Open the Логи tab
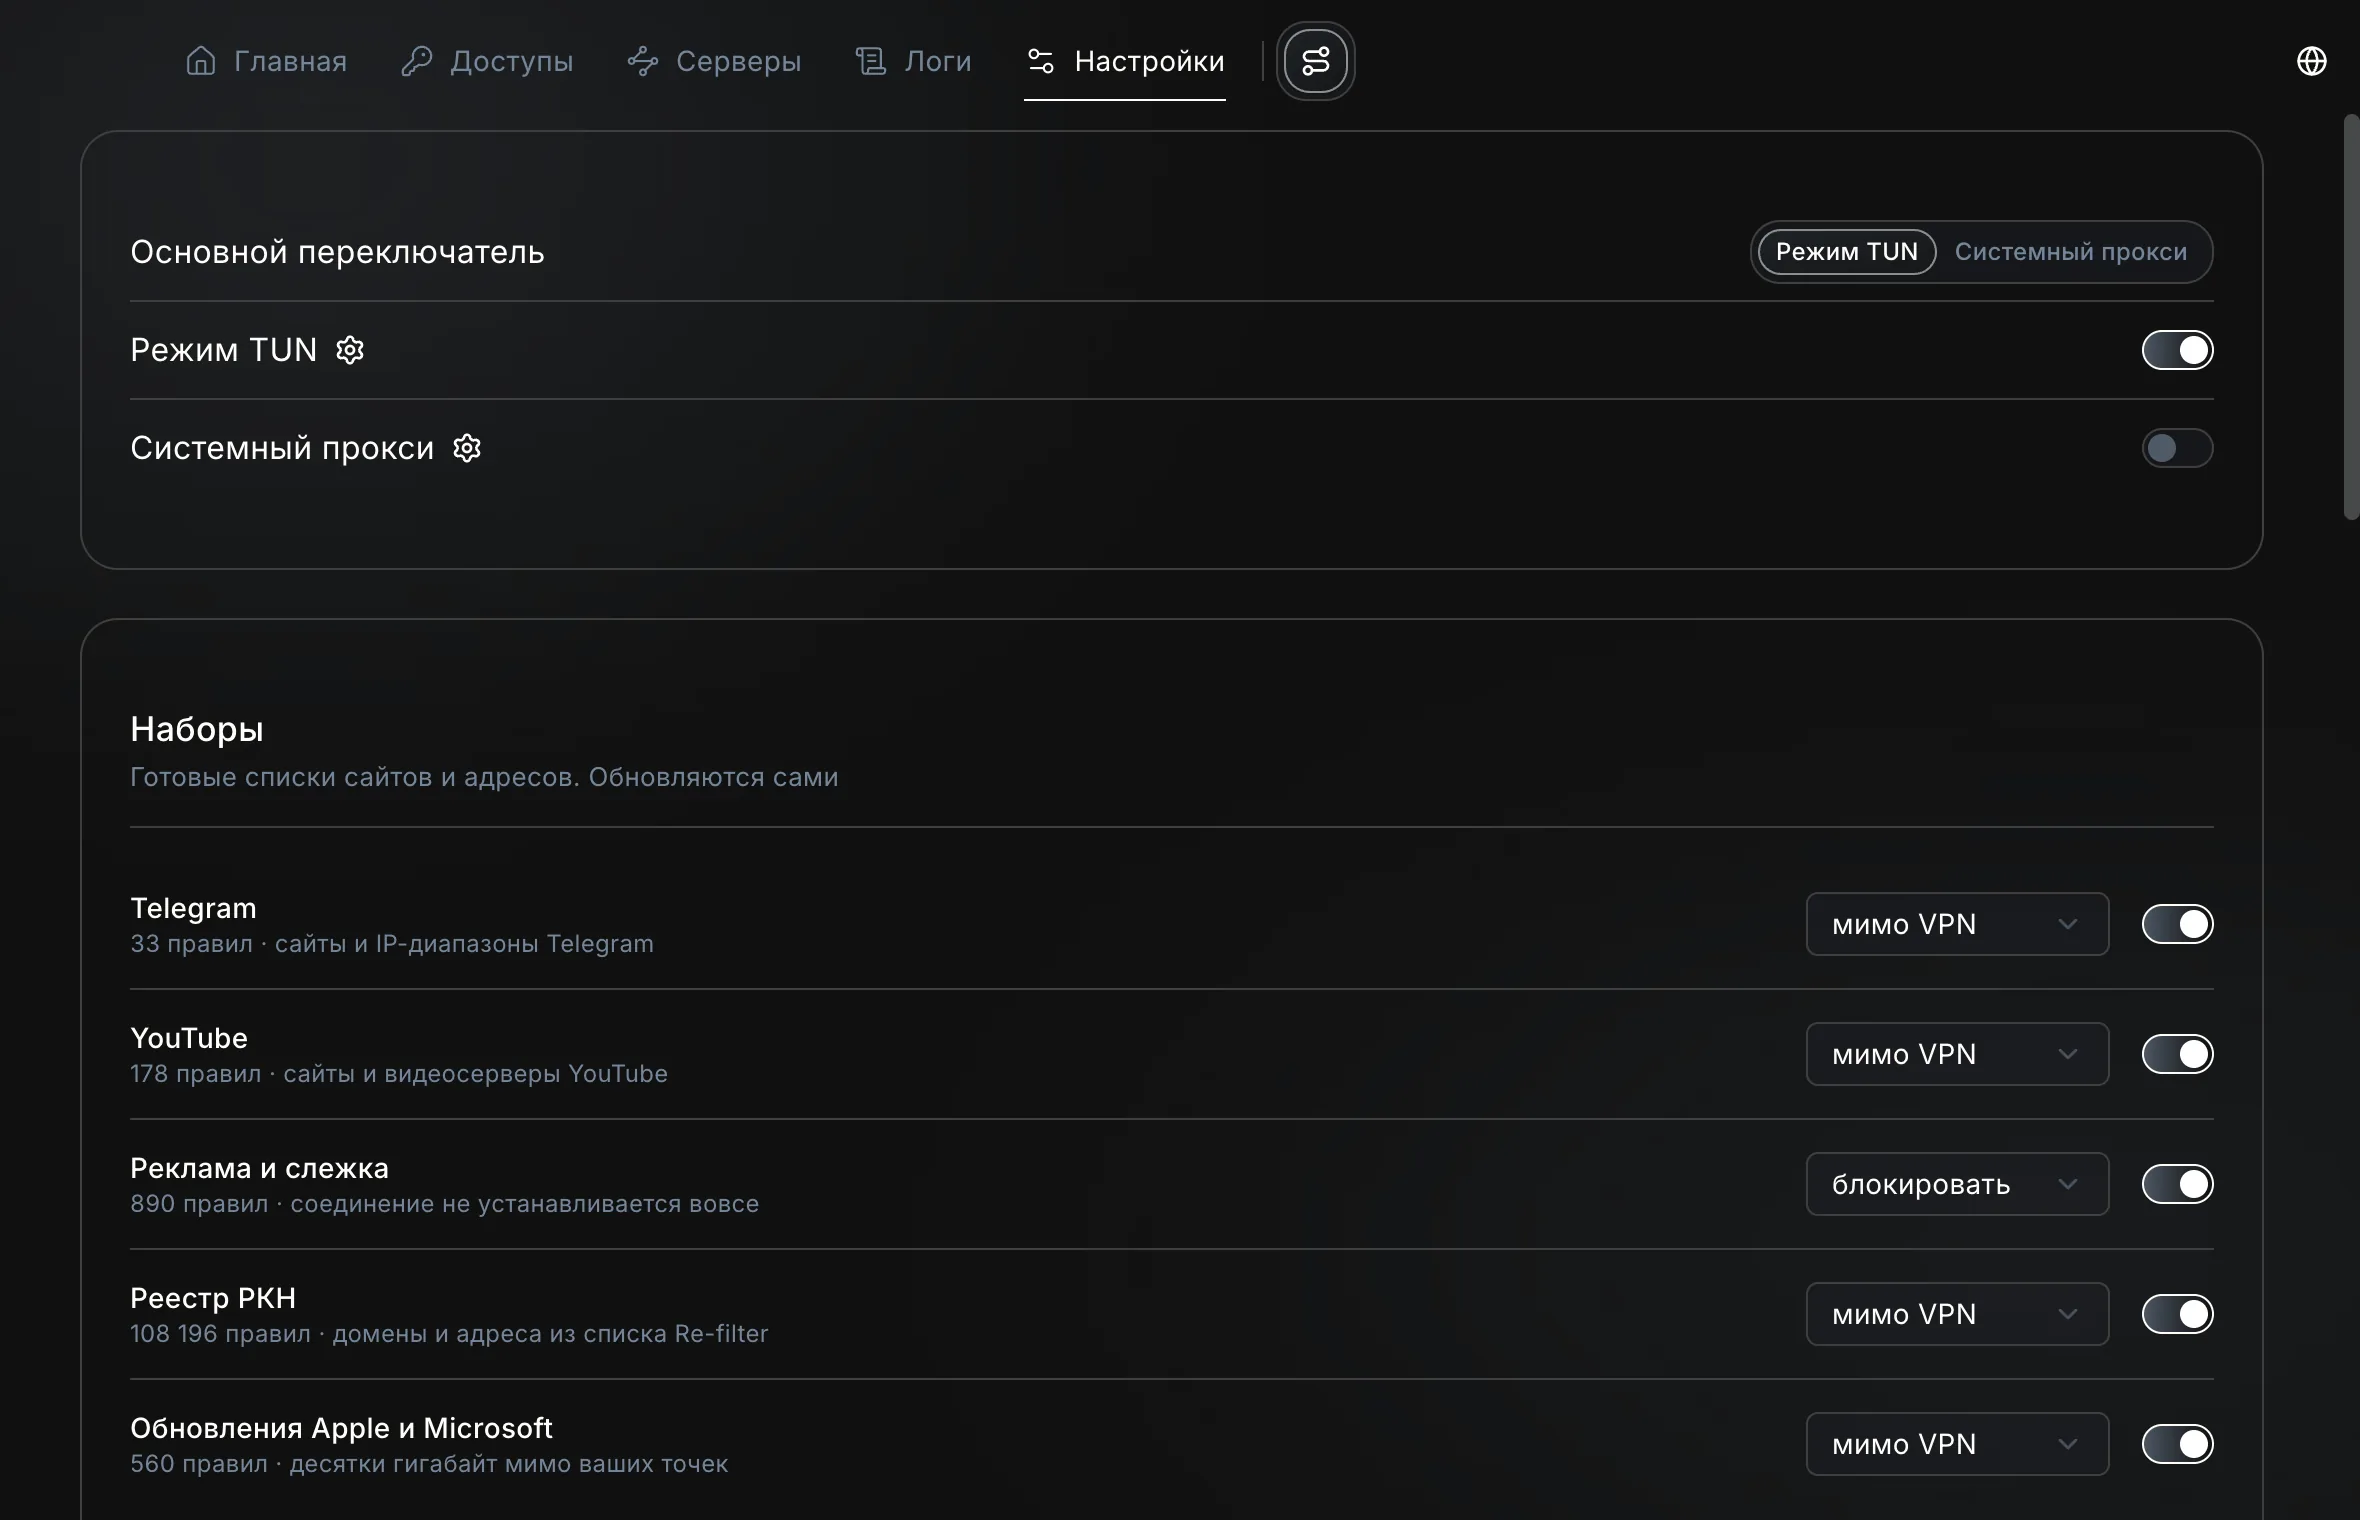This screenshot has width=2360, height=1520. [x=913, y=61]
